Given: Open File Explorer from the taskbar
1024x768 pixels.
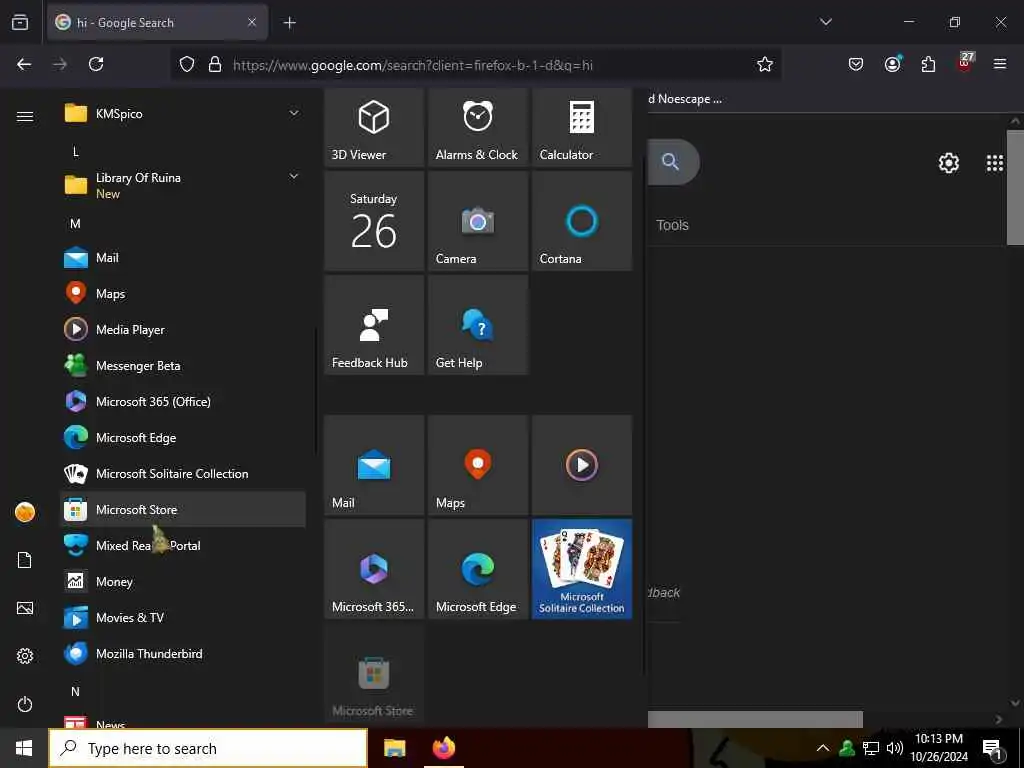Looking at the screenshot, I should tap(394, 748).
